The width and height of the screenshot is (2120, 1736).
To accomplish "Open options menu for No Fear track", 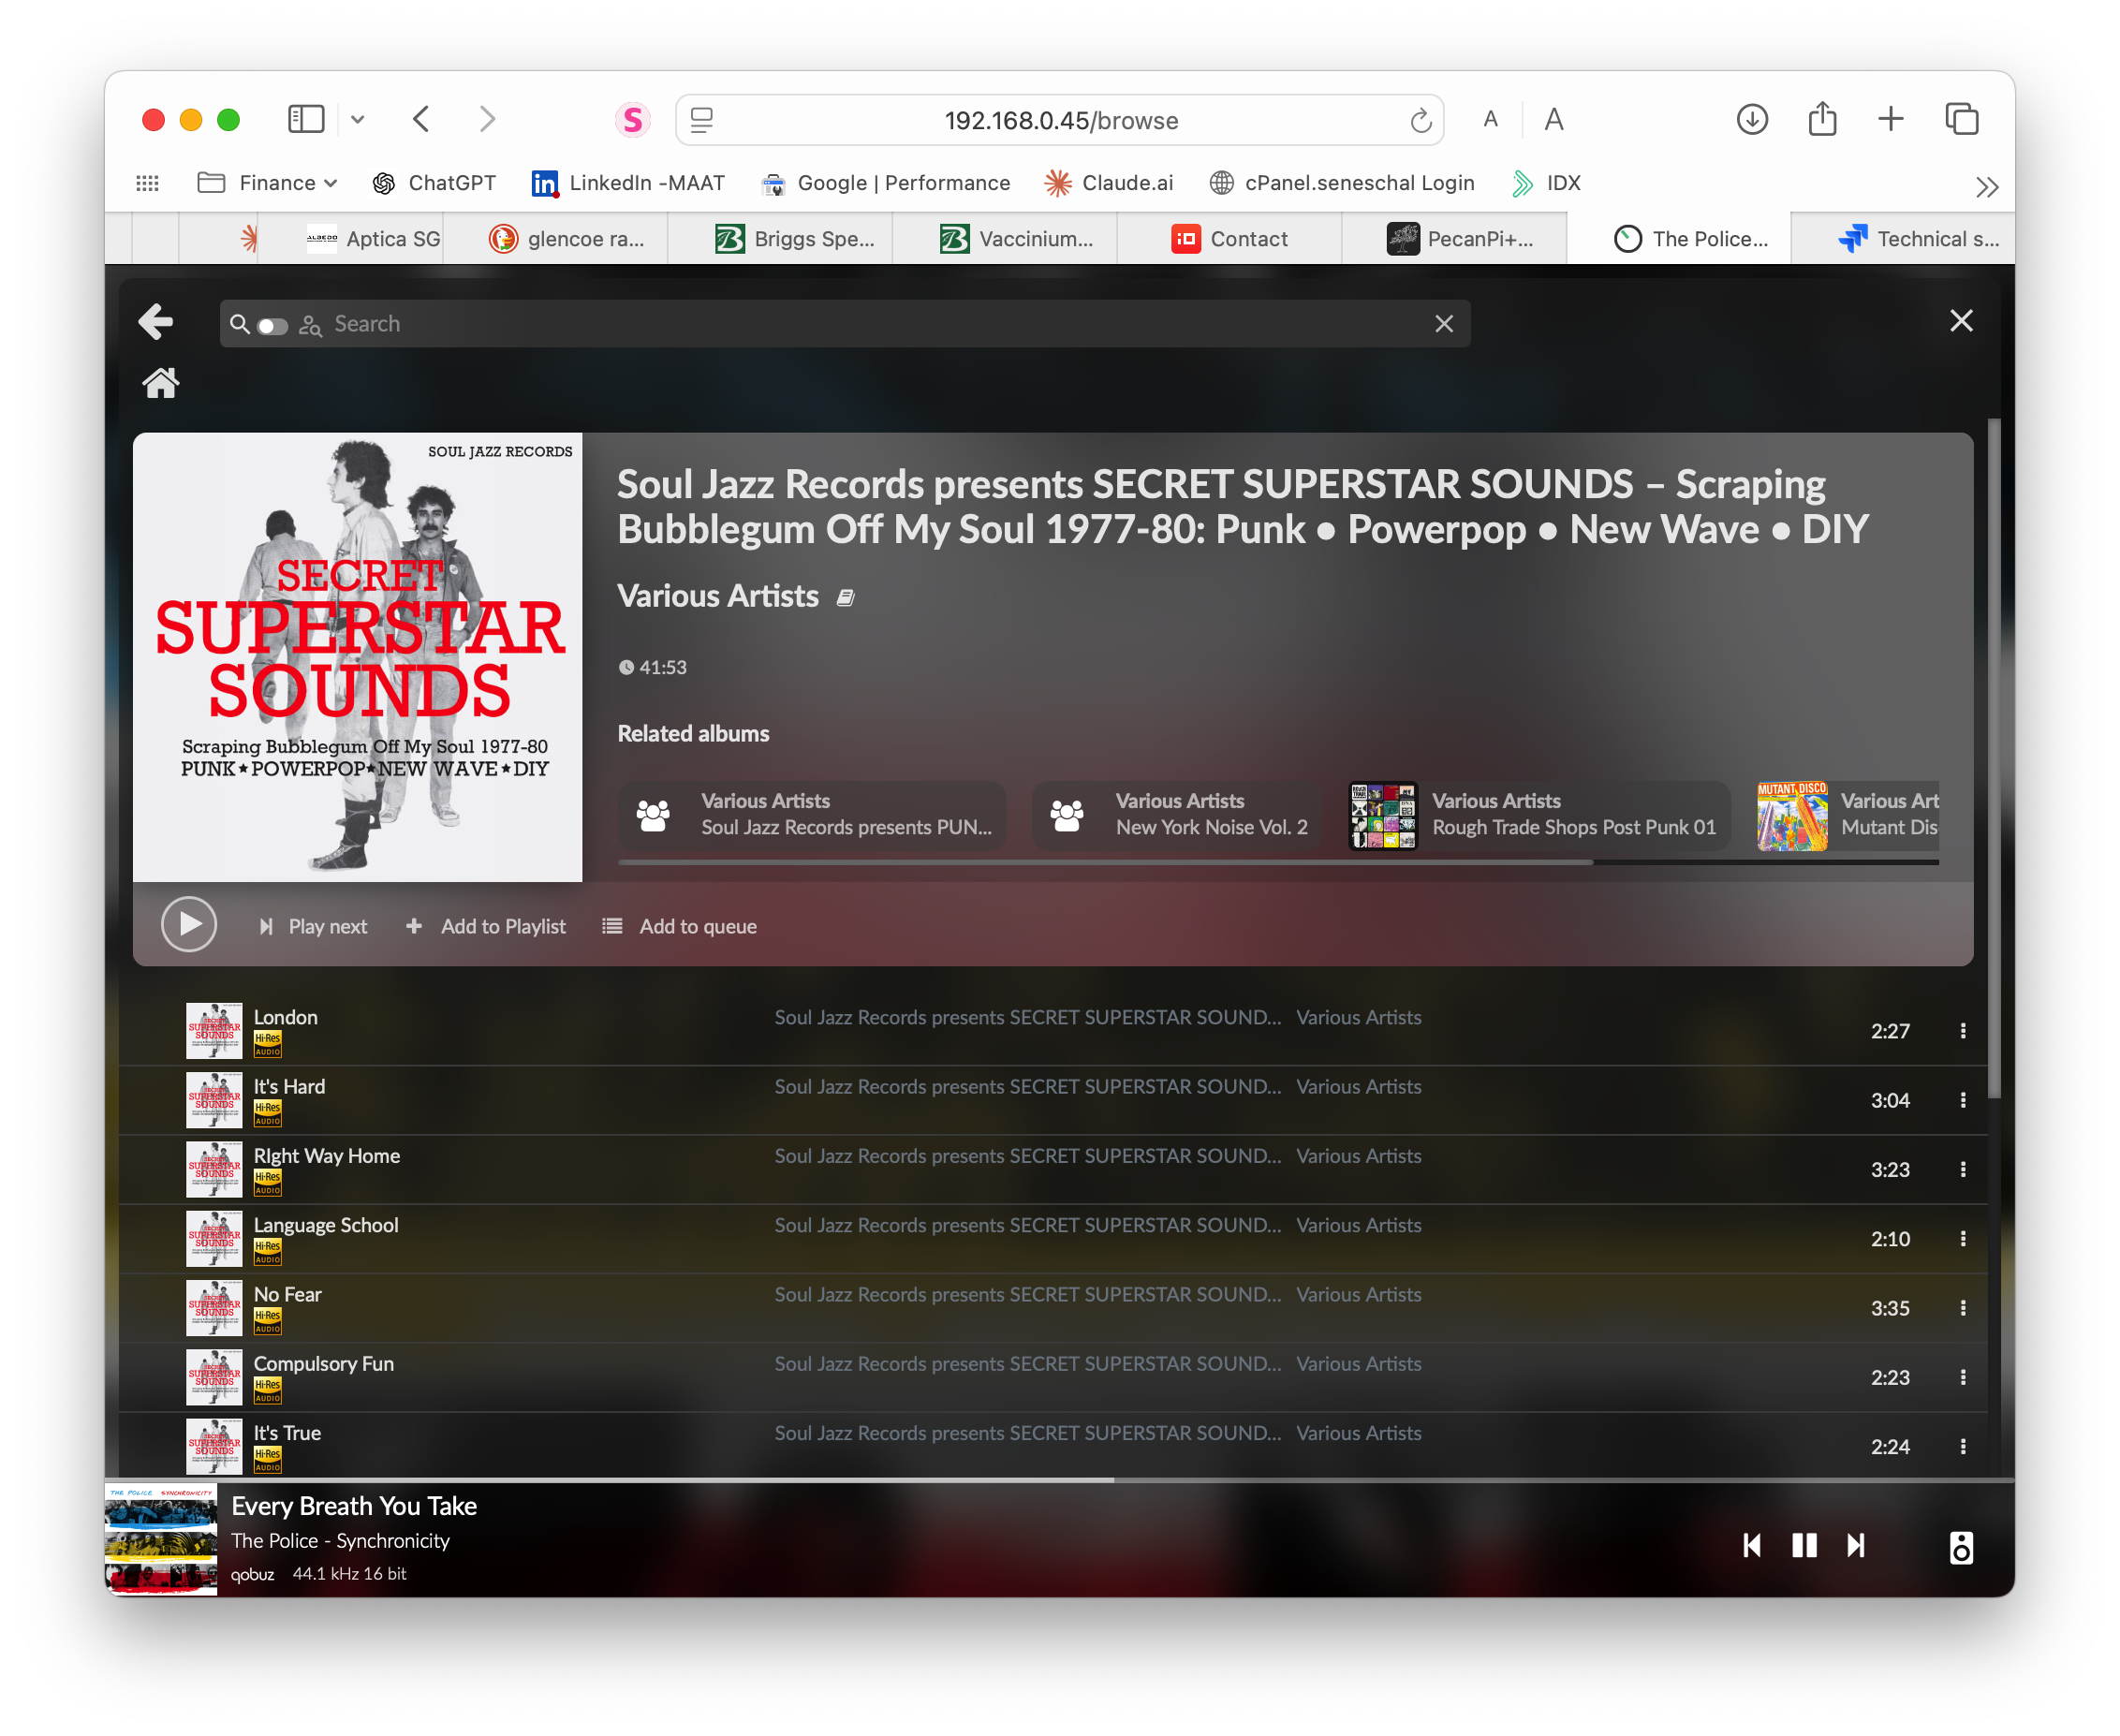I will (1963, 1308).
